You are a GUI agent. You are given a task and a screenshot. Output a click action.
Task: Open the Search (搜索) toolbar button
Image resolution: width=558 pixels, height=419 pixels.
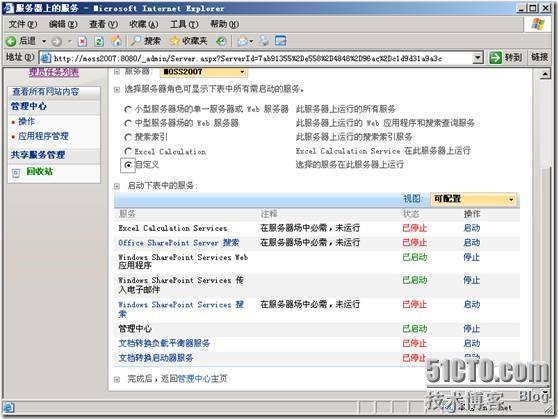click(145, 41)
